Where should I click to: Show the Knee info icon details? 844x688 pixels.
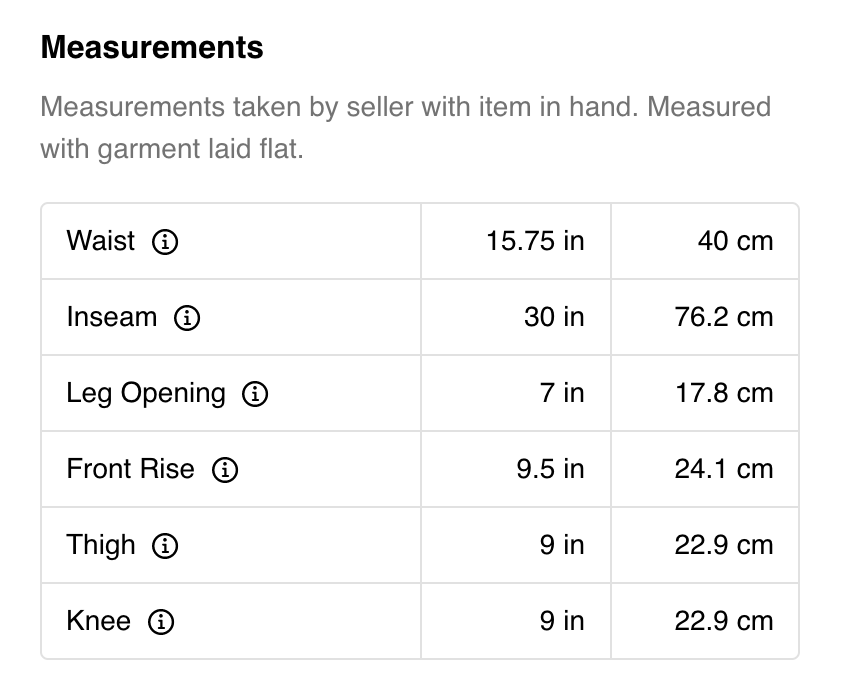click(161, 622)
